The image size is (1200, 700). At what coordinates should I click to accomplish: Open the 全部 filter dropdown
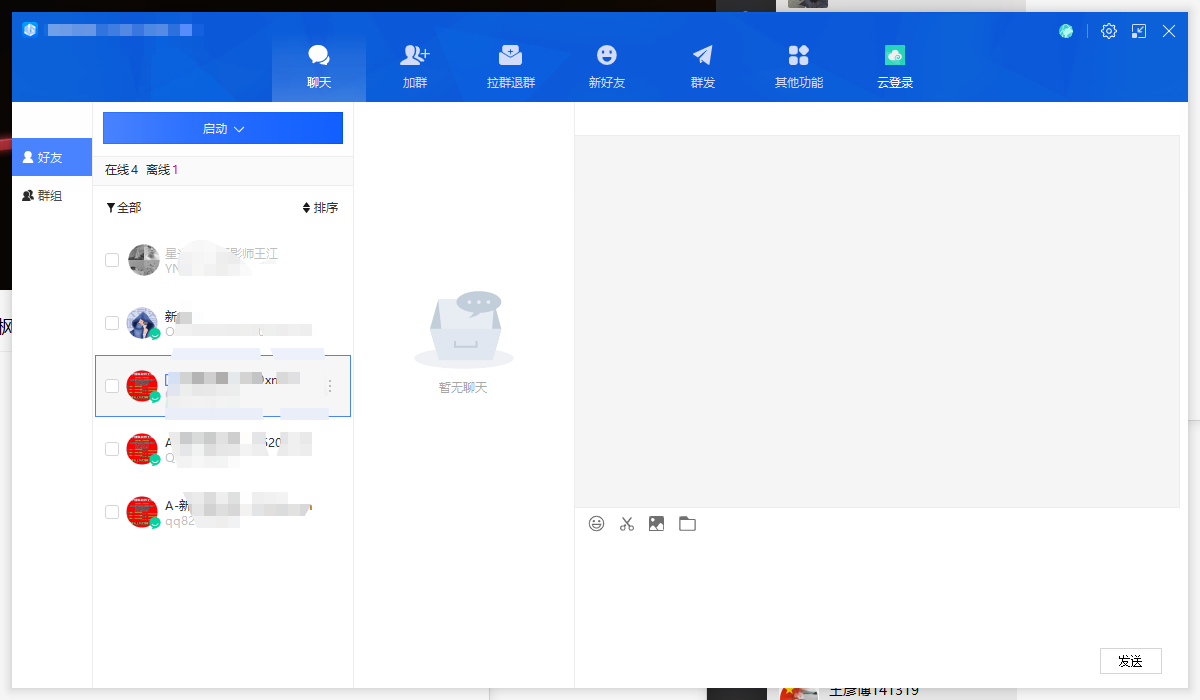coord(124,208)
